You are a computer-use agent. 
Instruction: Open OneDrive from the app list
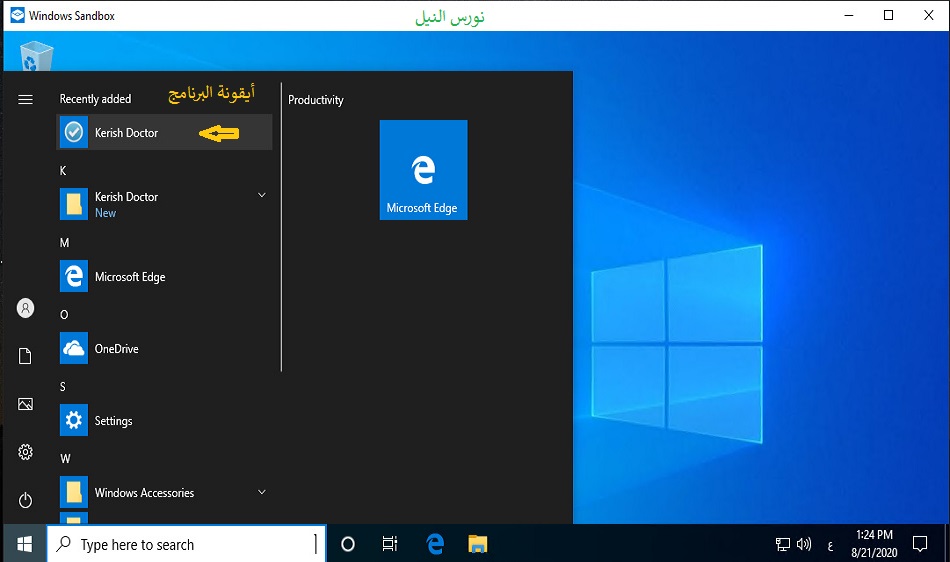coord(116,349)
